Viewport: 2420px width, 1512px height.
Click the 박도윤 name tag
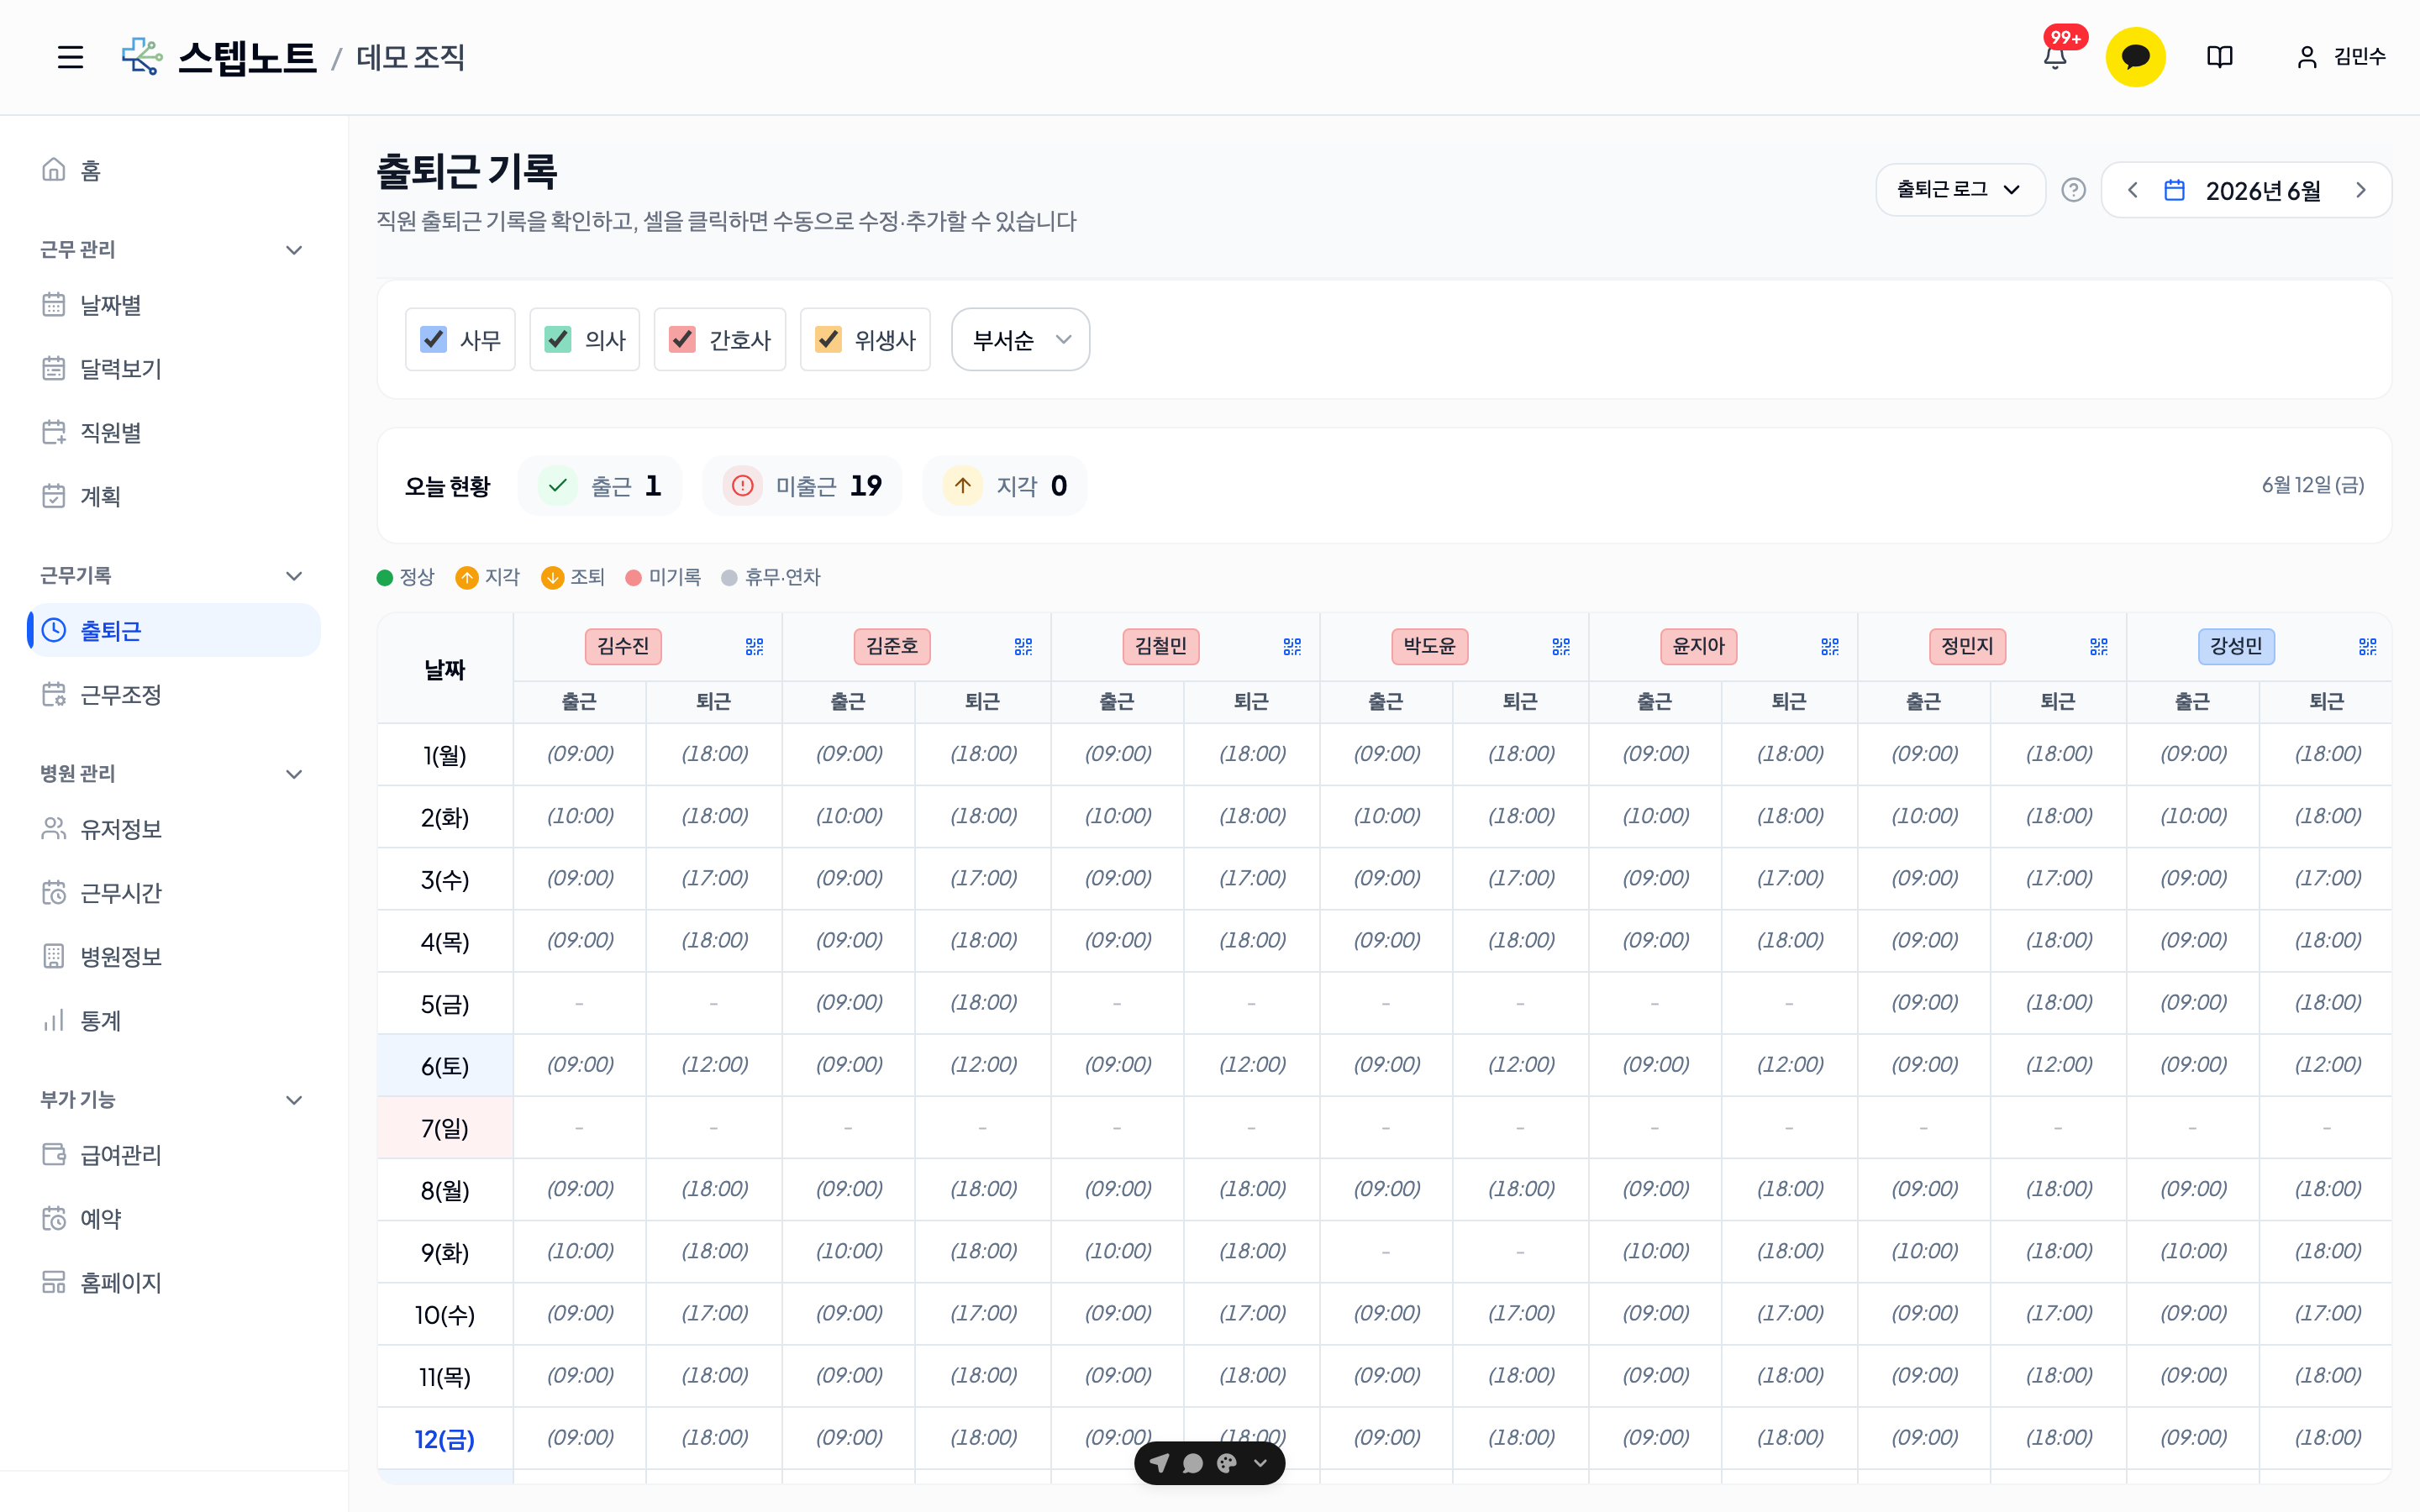[1430, 646]
